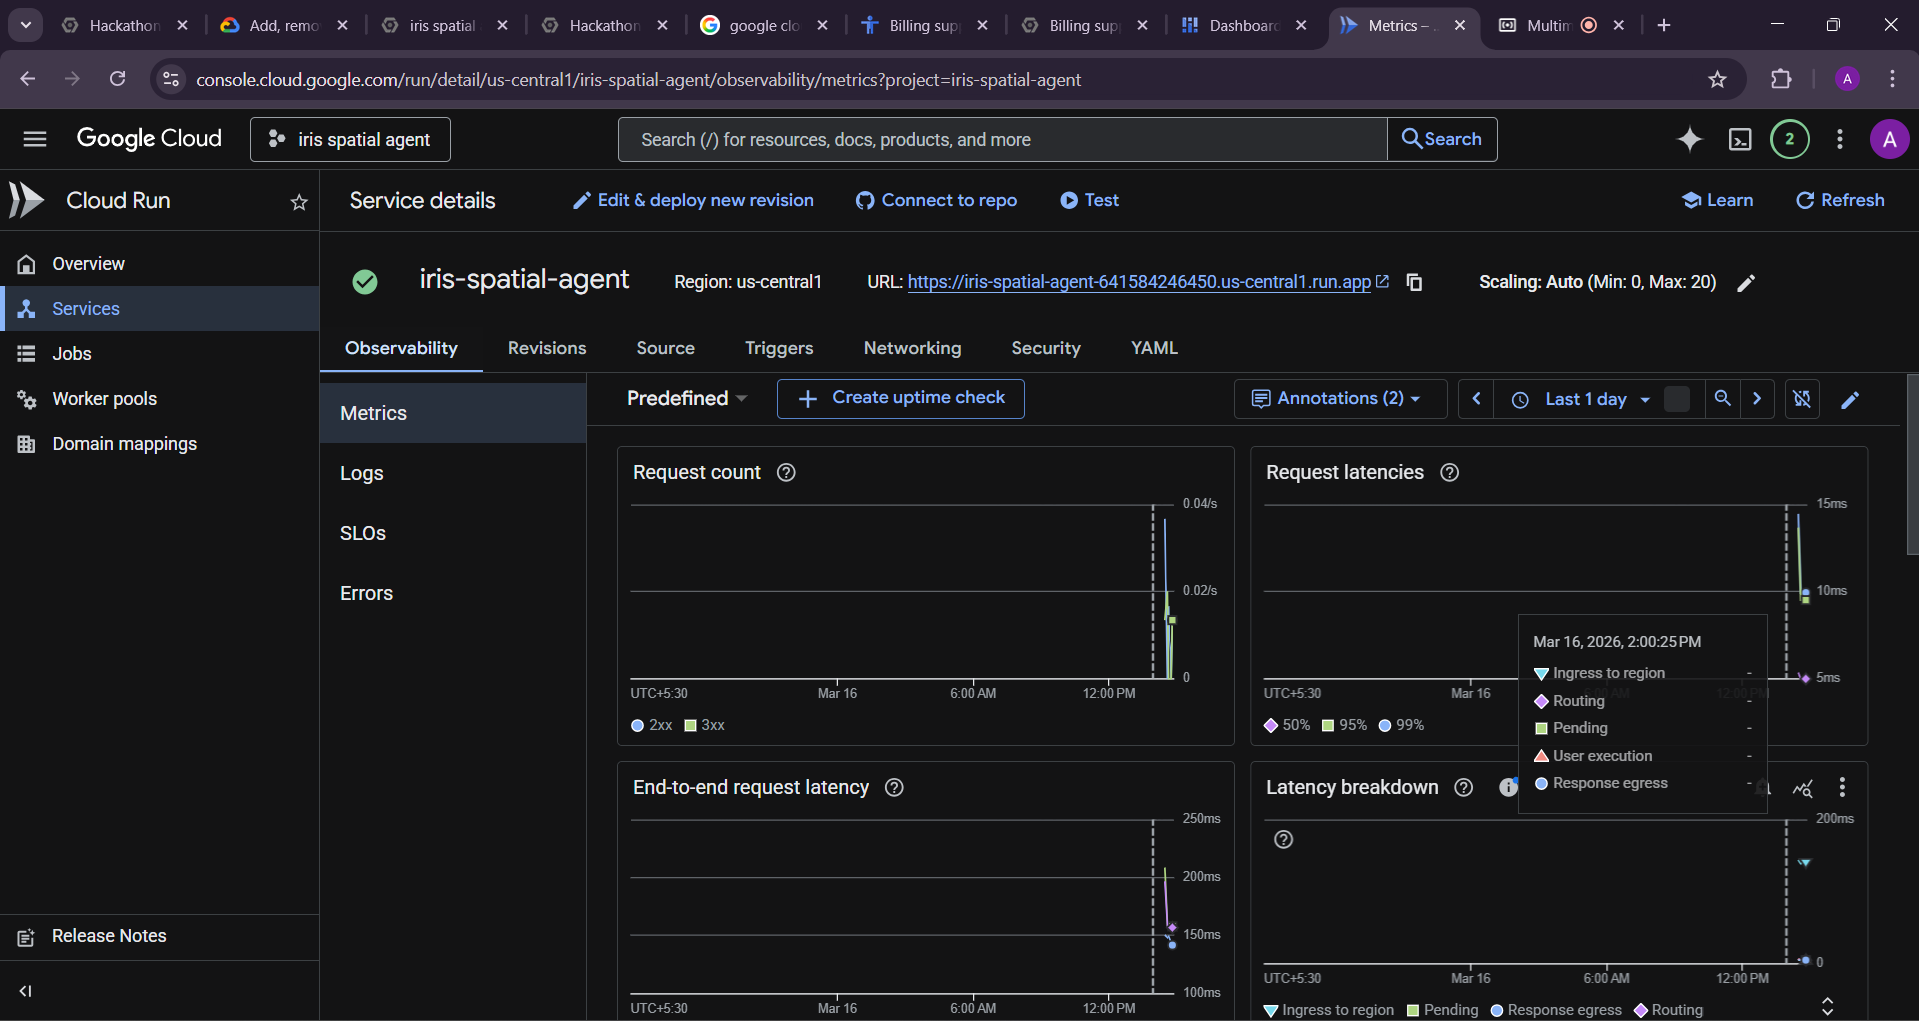This screenshot has width=1919, height=1021.
Task: Toggle the 95% latency series
Action: pyautogui.click(x=1344, y=725)
